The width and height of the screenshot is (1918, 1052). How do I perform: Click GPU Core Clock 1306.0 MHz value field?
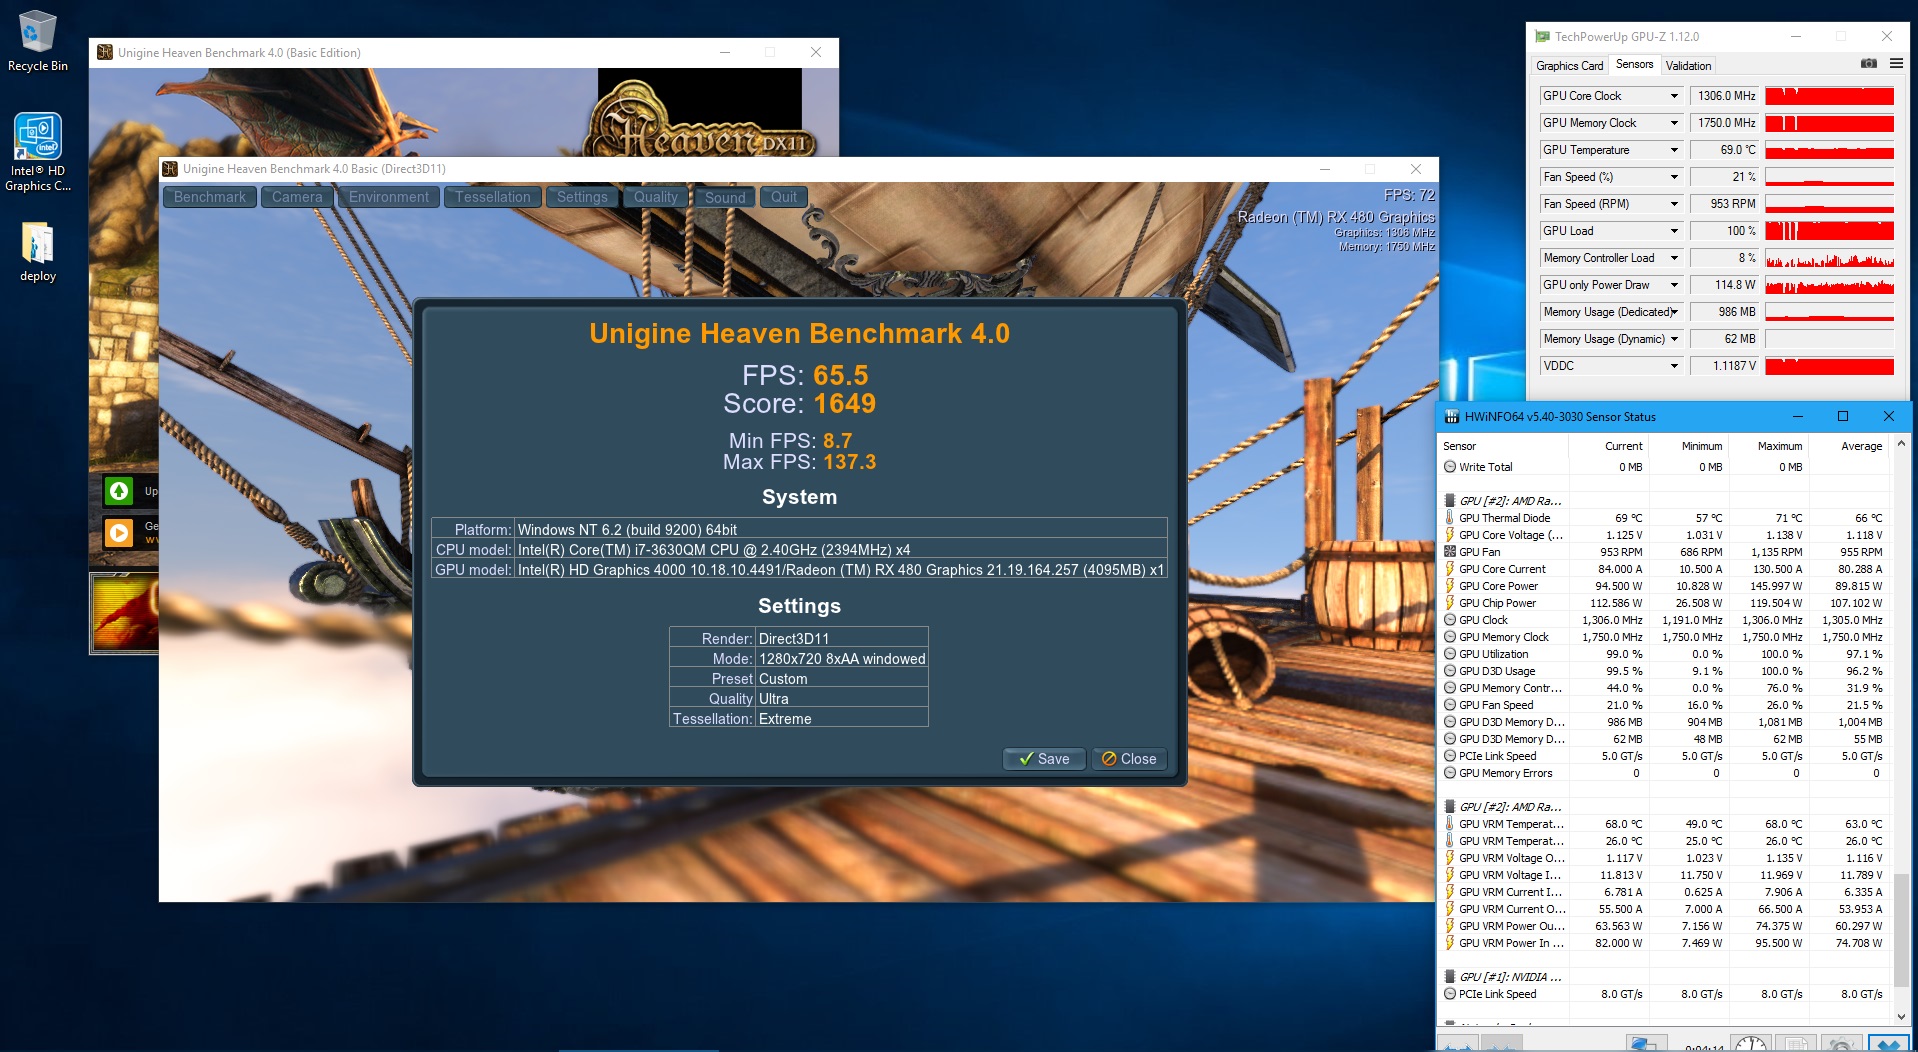[1725, 96]
